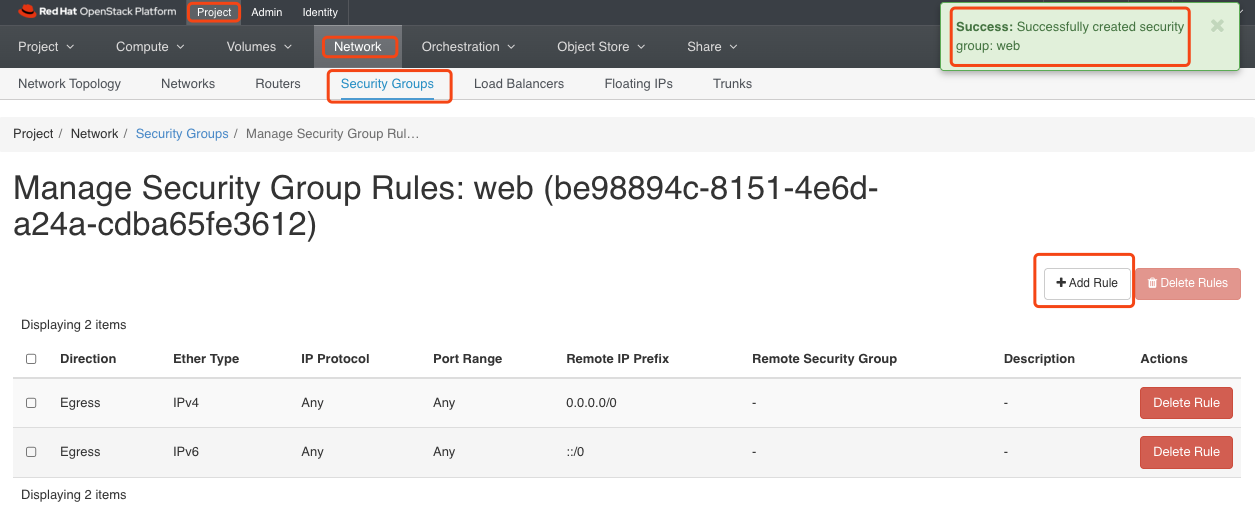Select the checkbox for the IPv4 Egress rule
The width and height of the screenshot is (1255, 512).
[x=31, y=403]
